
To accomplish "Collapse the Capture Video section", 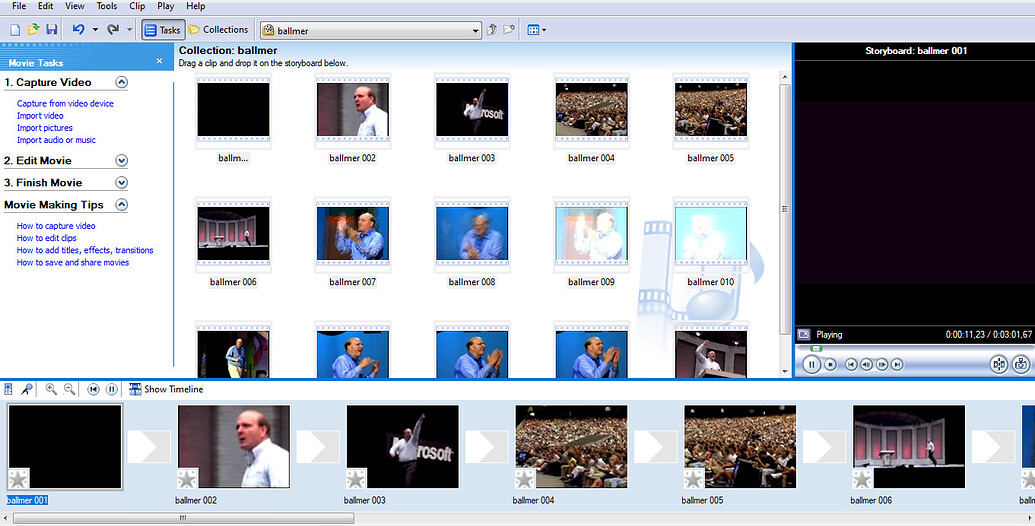I will 121,82.
